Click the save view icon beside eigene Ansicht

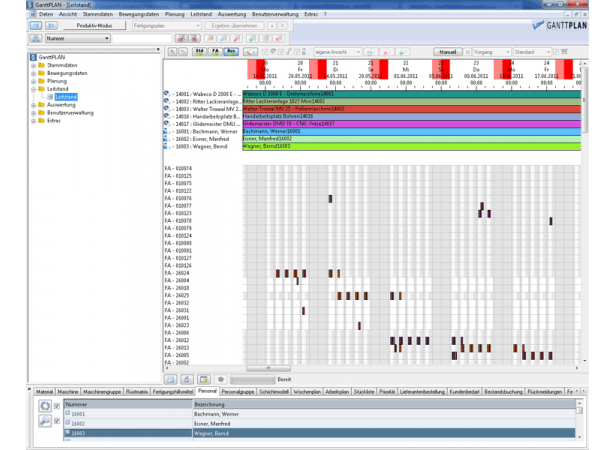pyautogui.click(x=370, y=52)
